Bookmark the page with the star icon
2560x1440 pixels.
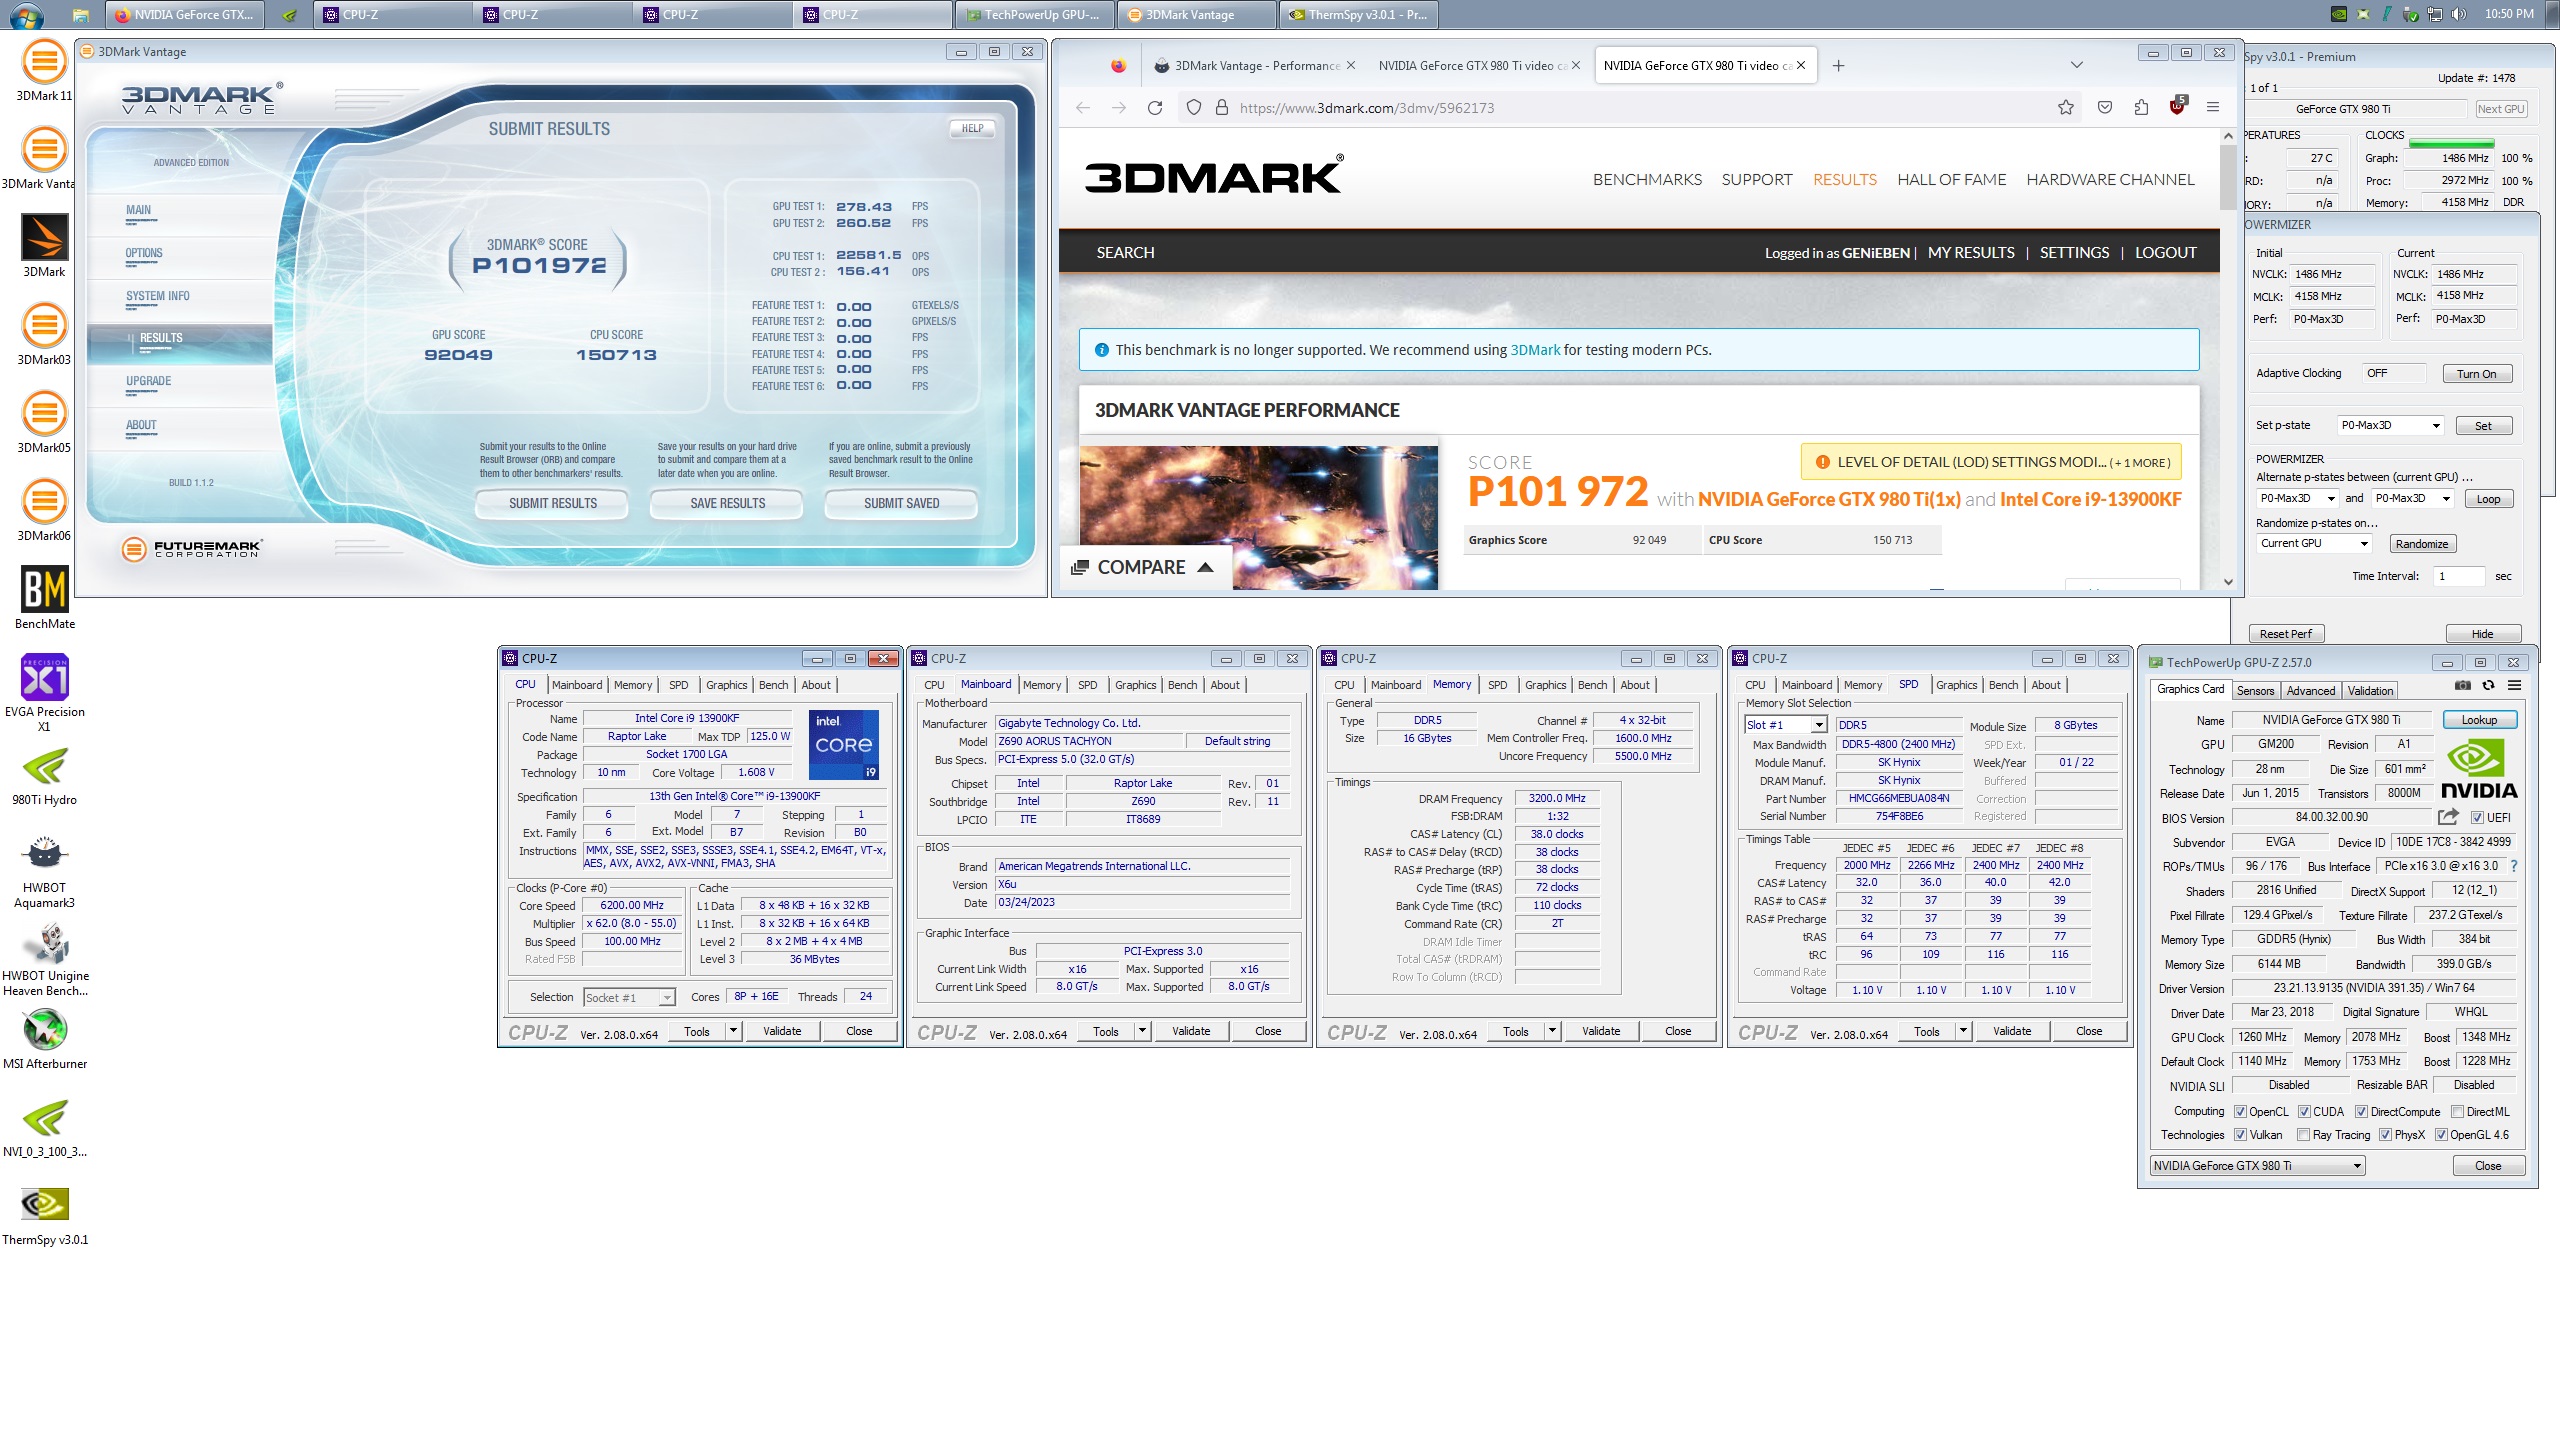click(2066, 108)
